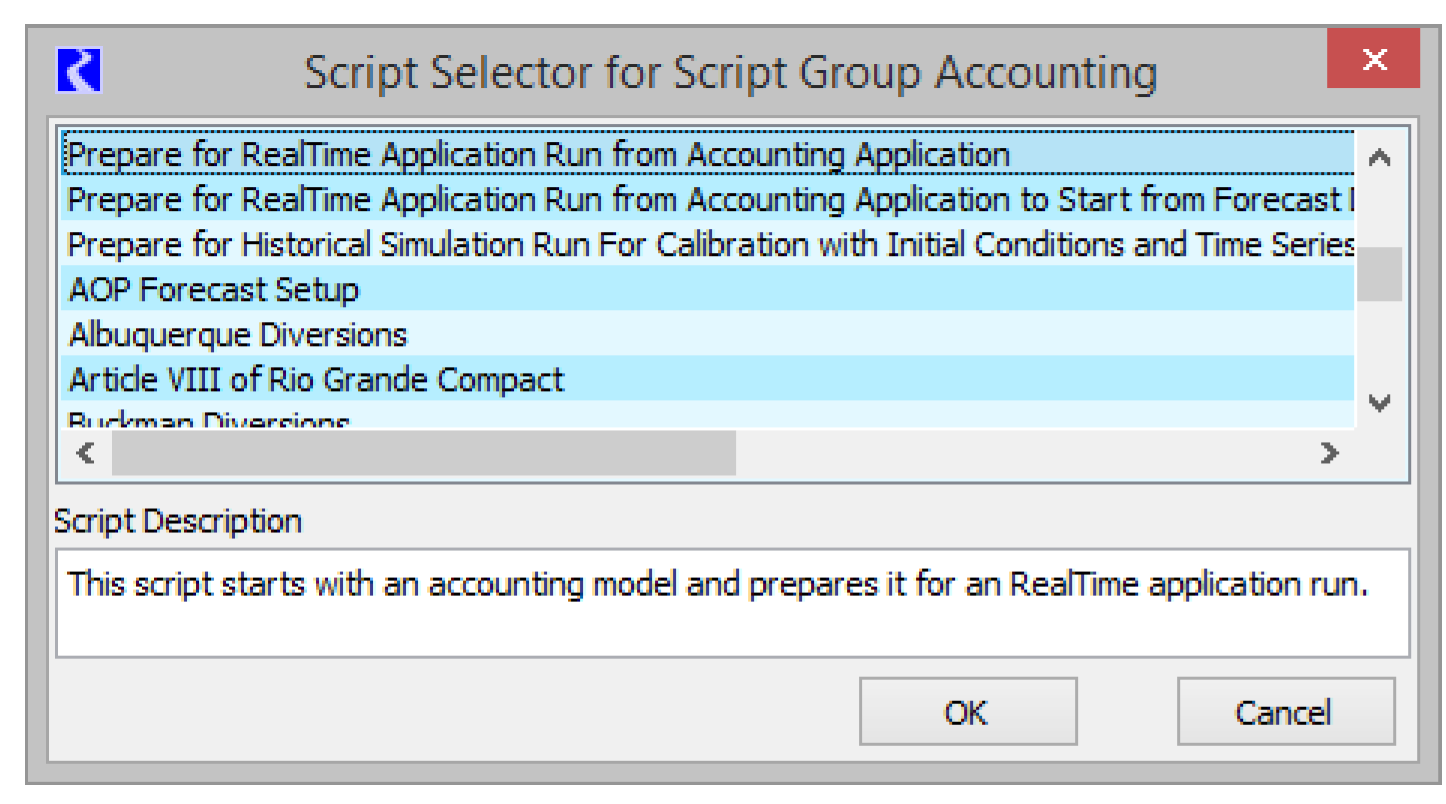Choose the Historical Simulation Run For Calibration script
This screenshot has width=1446, height=804.
[700, 245]
